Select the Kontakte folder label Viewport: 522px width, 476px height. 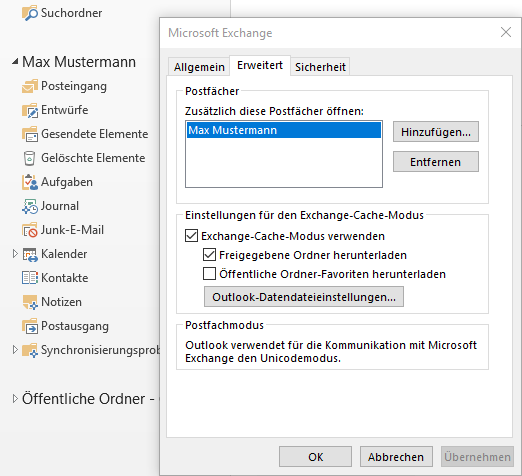pyautogui.click(x=65, y=278)
